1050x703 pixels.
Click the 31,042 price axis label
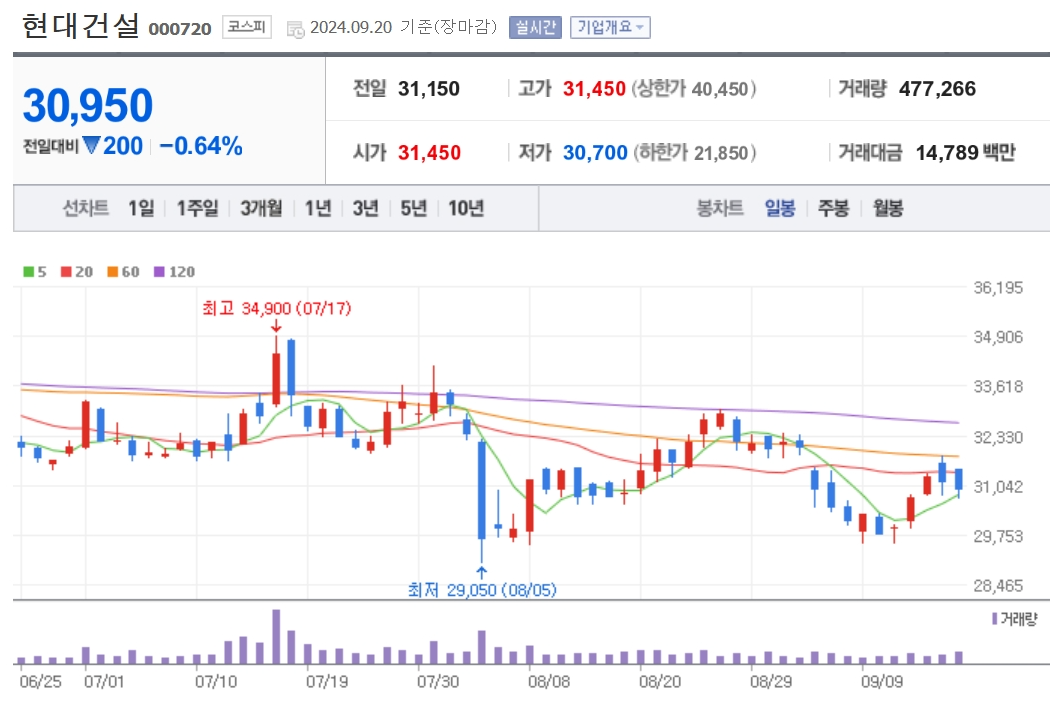(998, 487)
